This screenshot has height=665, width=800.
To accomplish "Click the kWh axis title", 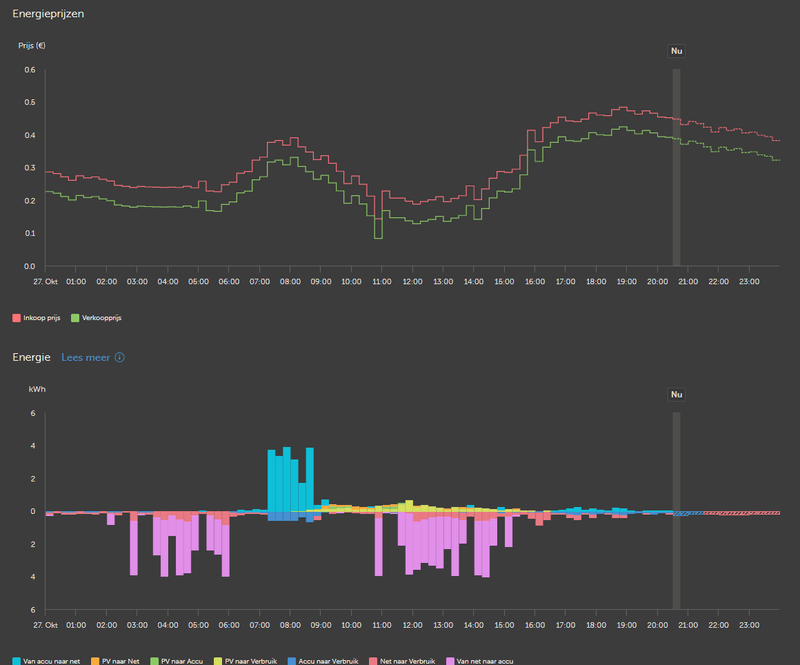I will point(37,389).
